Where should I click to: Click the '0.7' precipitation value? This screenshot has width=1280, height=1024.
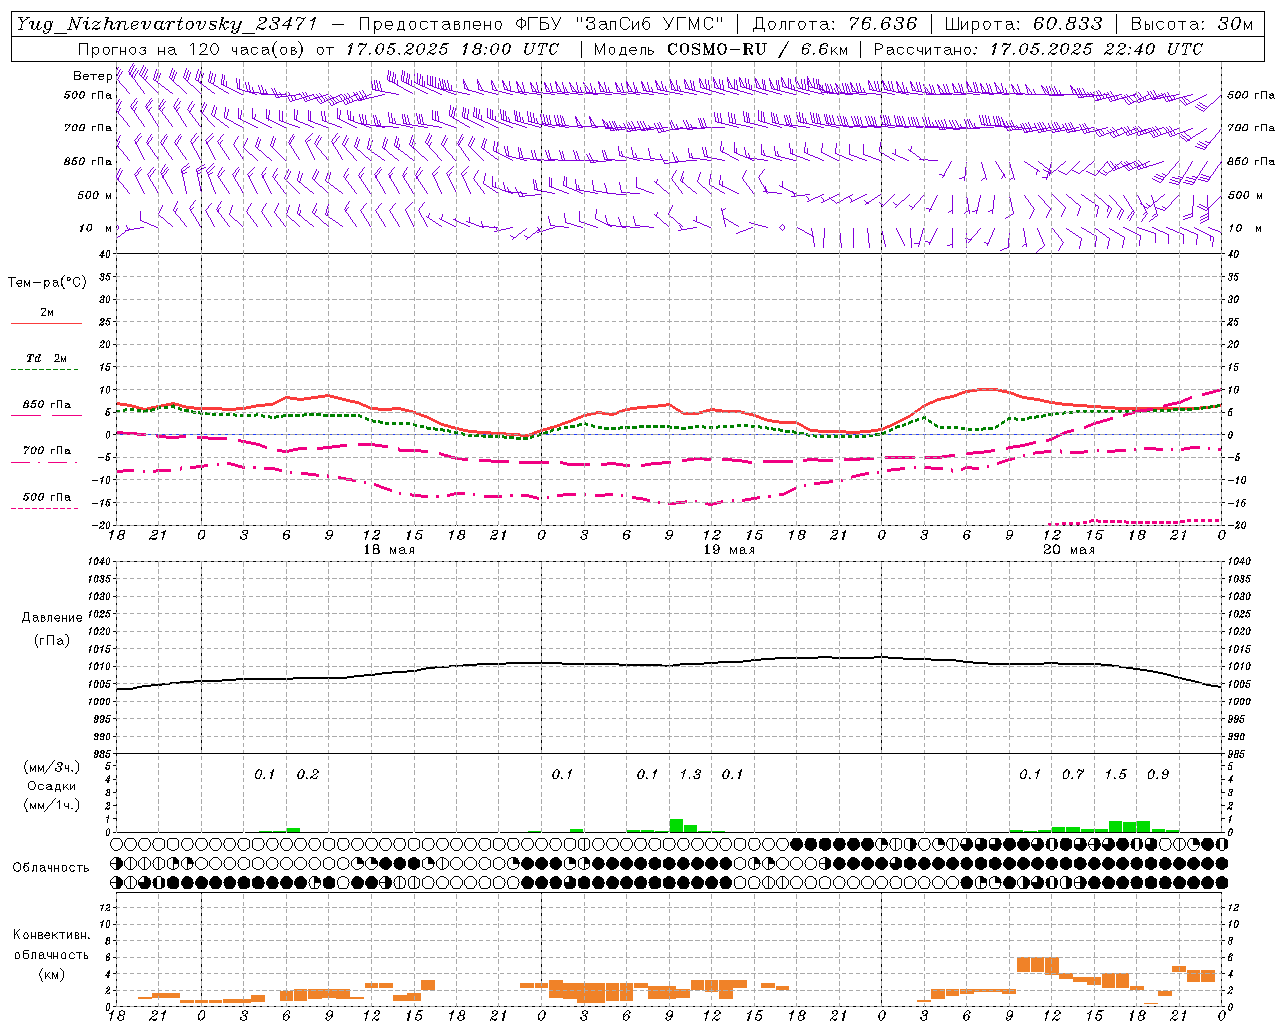pyautogui.click(x=1073, y=774)
